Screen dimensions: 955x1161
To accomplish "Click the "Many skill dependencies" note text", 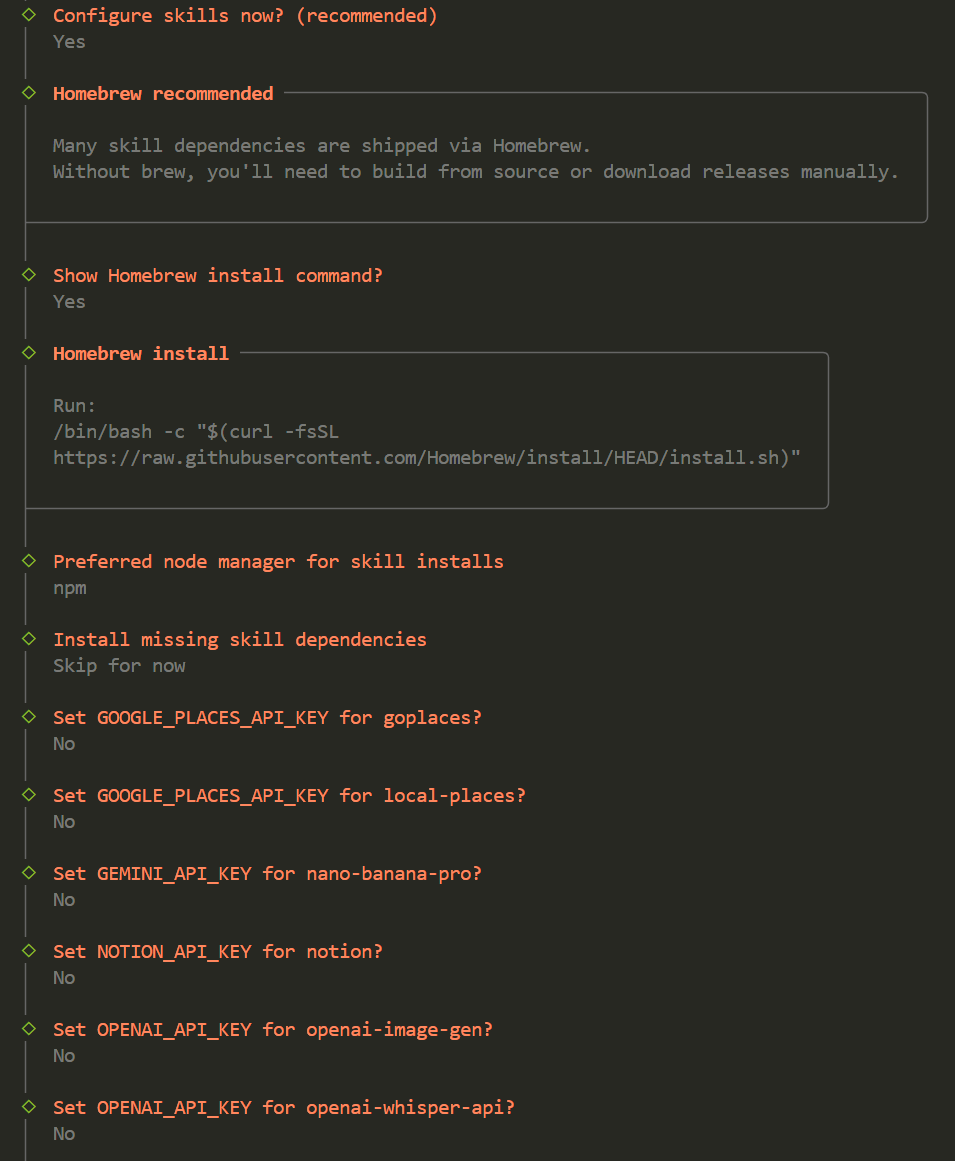I will 321,146.
